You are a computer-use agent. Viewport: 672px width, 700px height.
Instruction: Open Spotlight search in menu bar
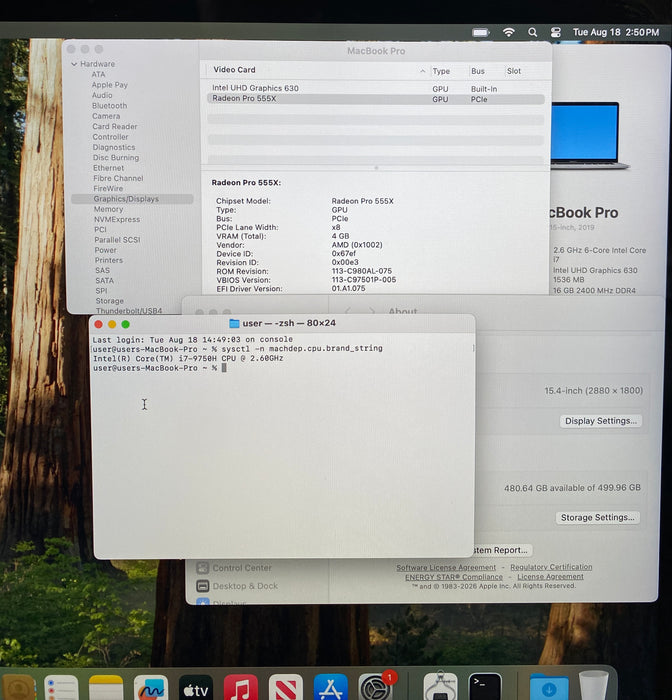pyautogui.click(x=532, y=32)
